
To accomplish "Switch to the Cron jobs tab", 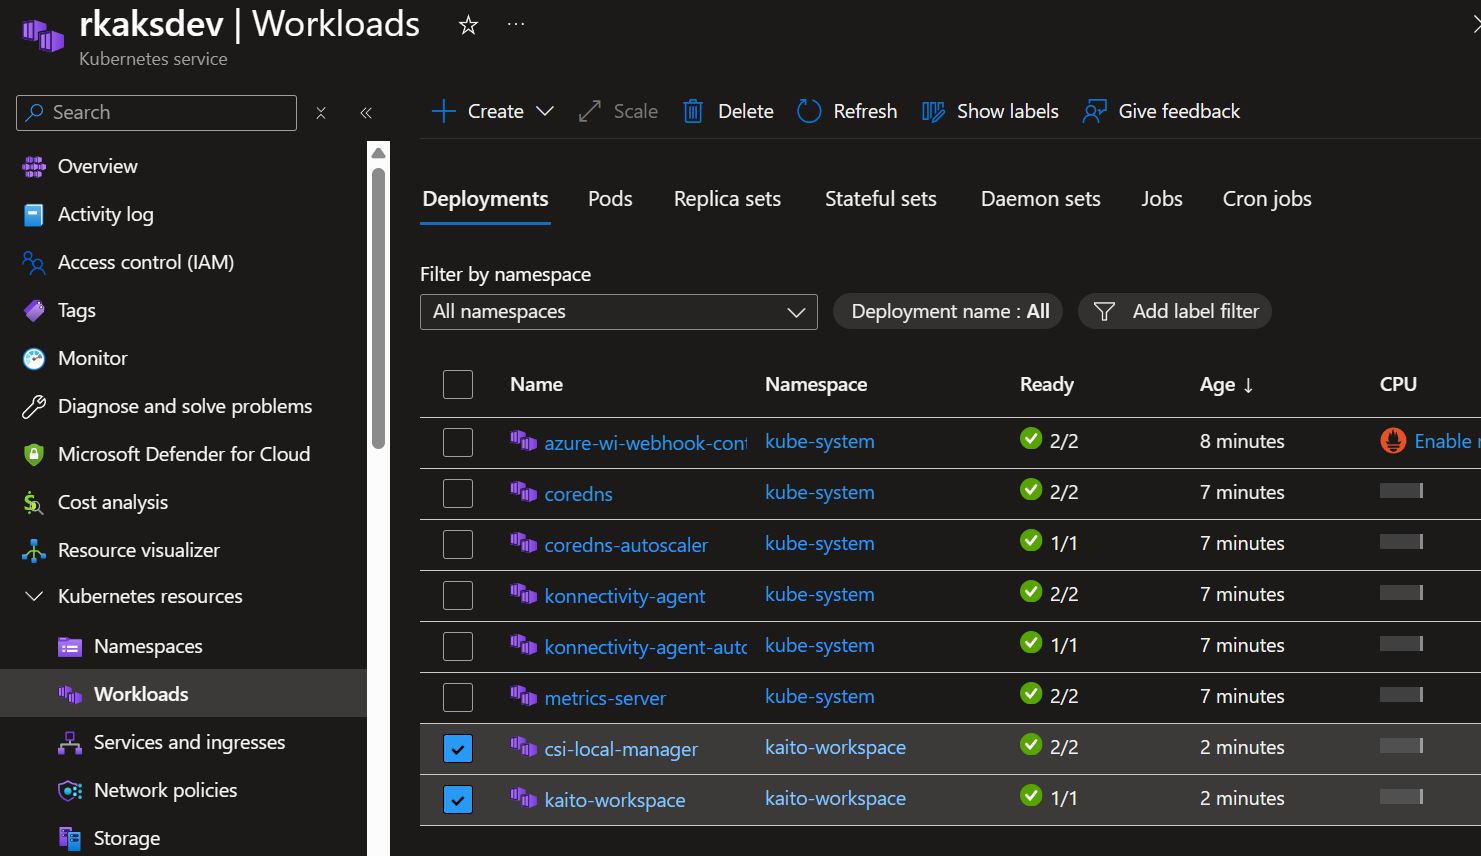I will (1266, 199).
